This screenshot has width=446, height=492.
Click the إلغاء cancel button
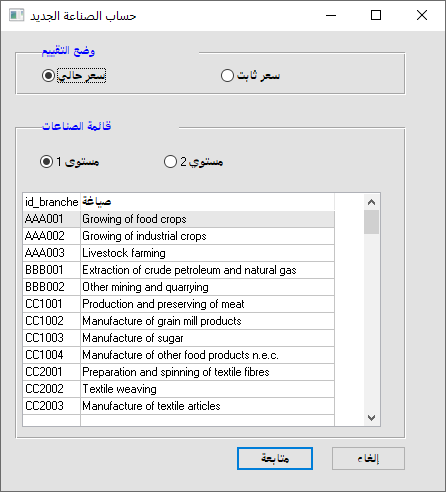click(368, 458)
